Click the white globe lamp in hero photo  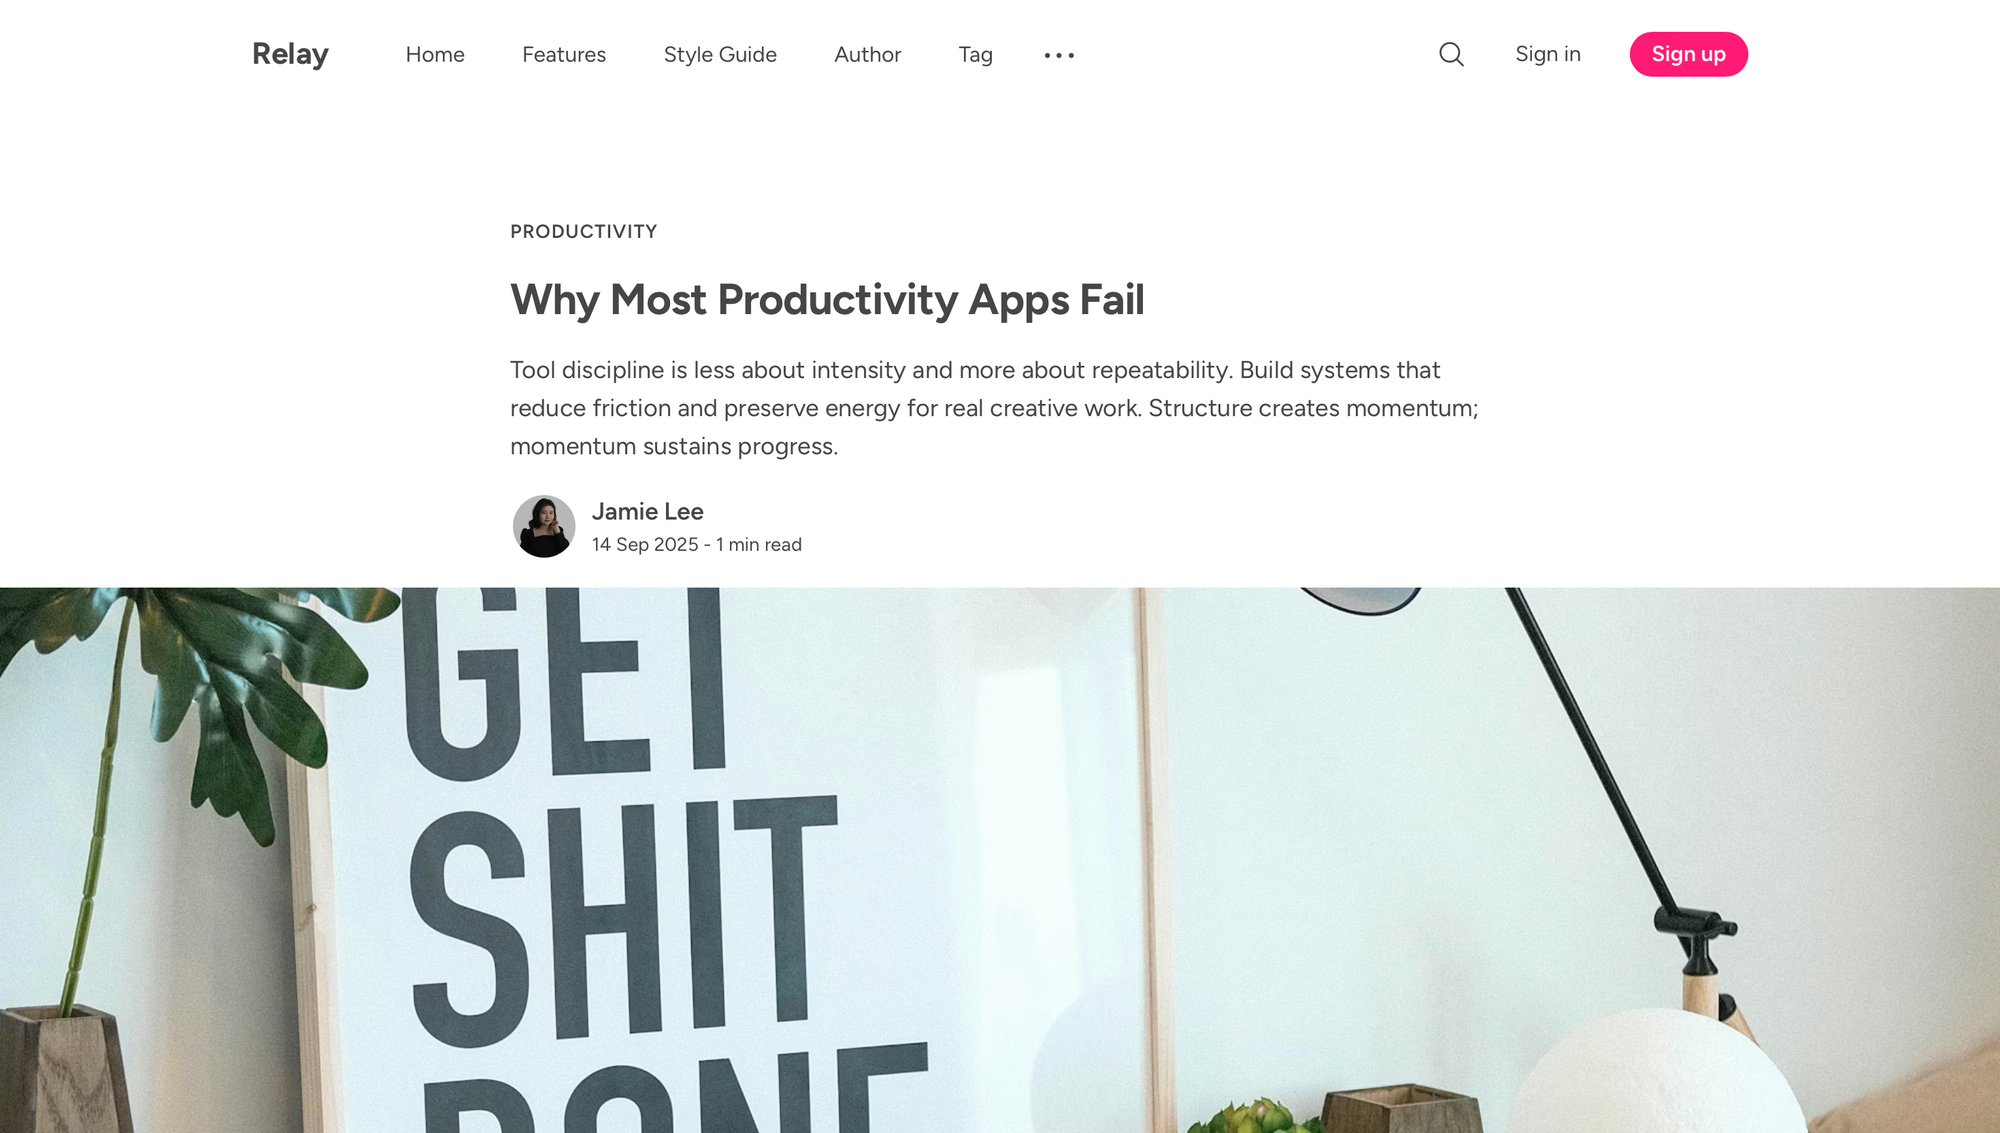(x=1655, y=1075)
